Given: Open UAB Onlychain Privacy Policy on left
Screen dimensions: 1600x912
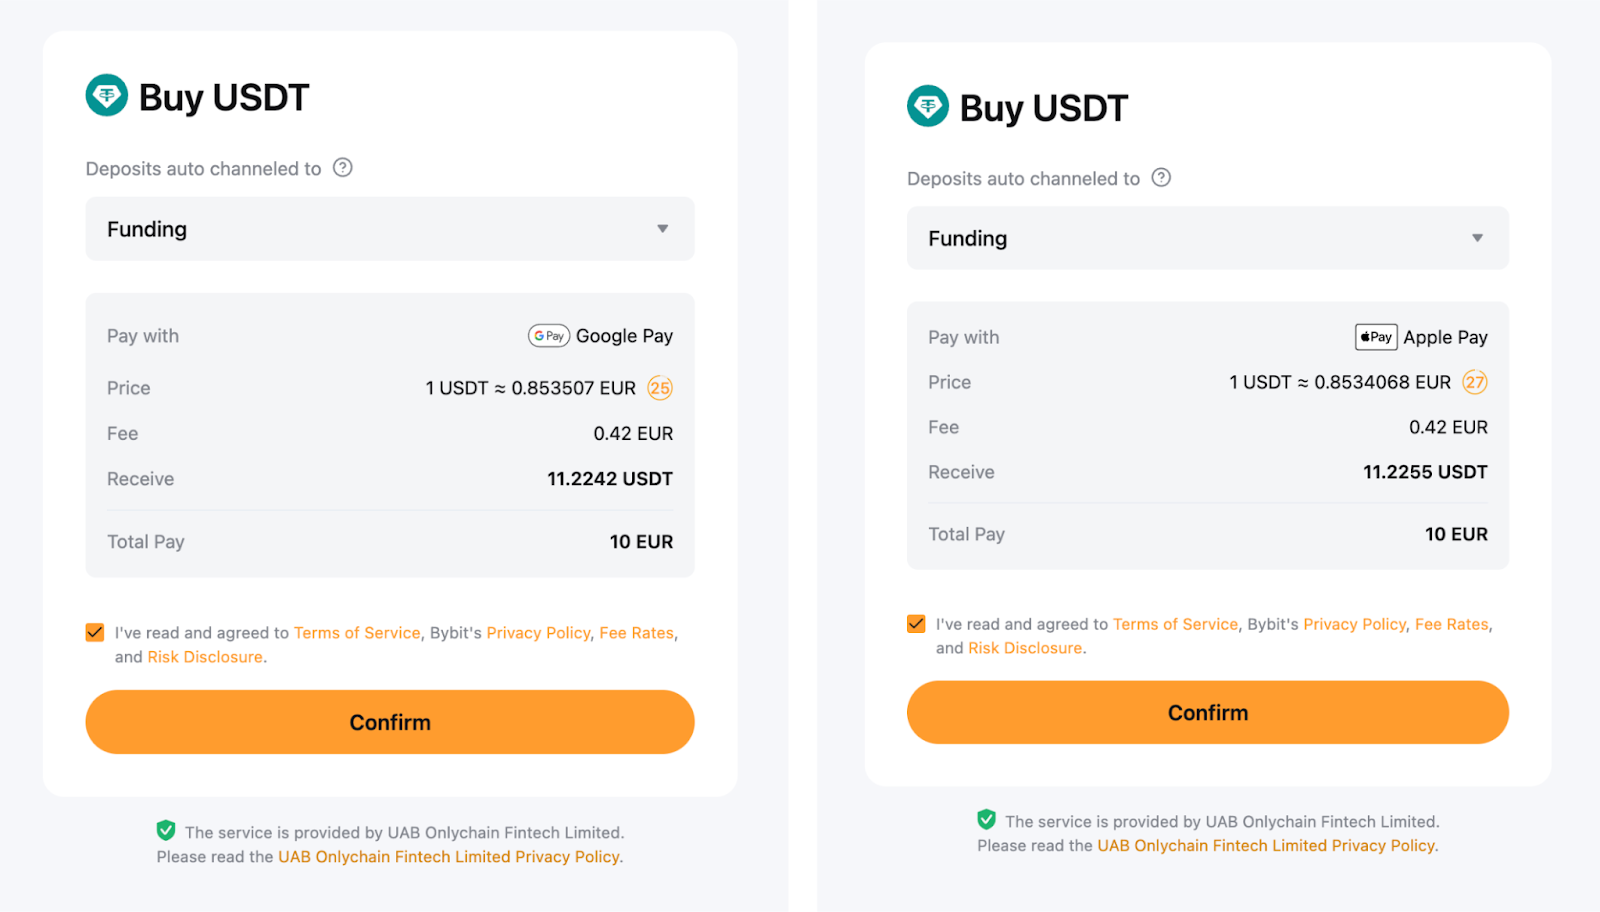Looking at the screenshot, I should (x=449, y=857).
